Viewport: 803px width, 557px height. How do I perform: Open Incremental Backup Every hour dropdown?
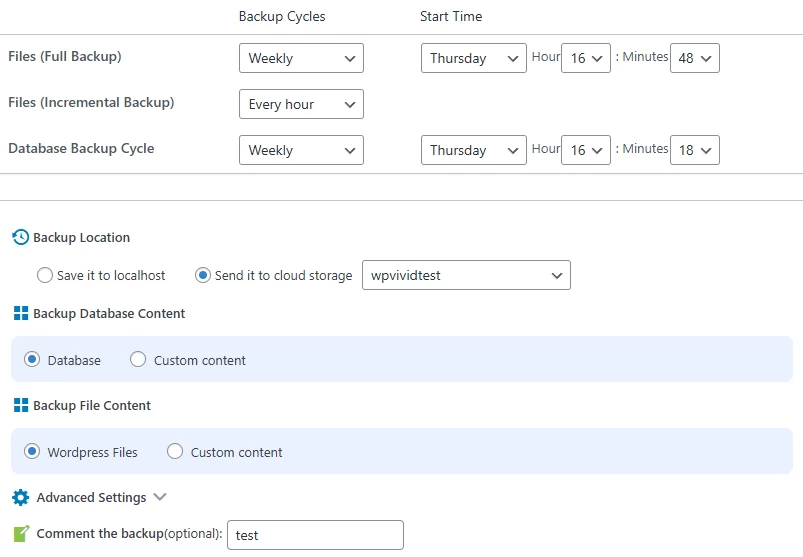(301, 104)
